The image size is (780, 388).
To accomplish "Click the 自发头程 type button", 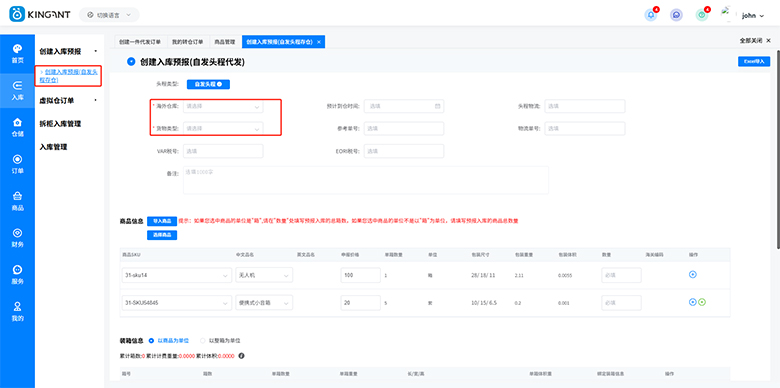I will [x=208, y=84].
